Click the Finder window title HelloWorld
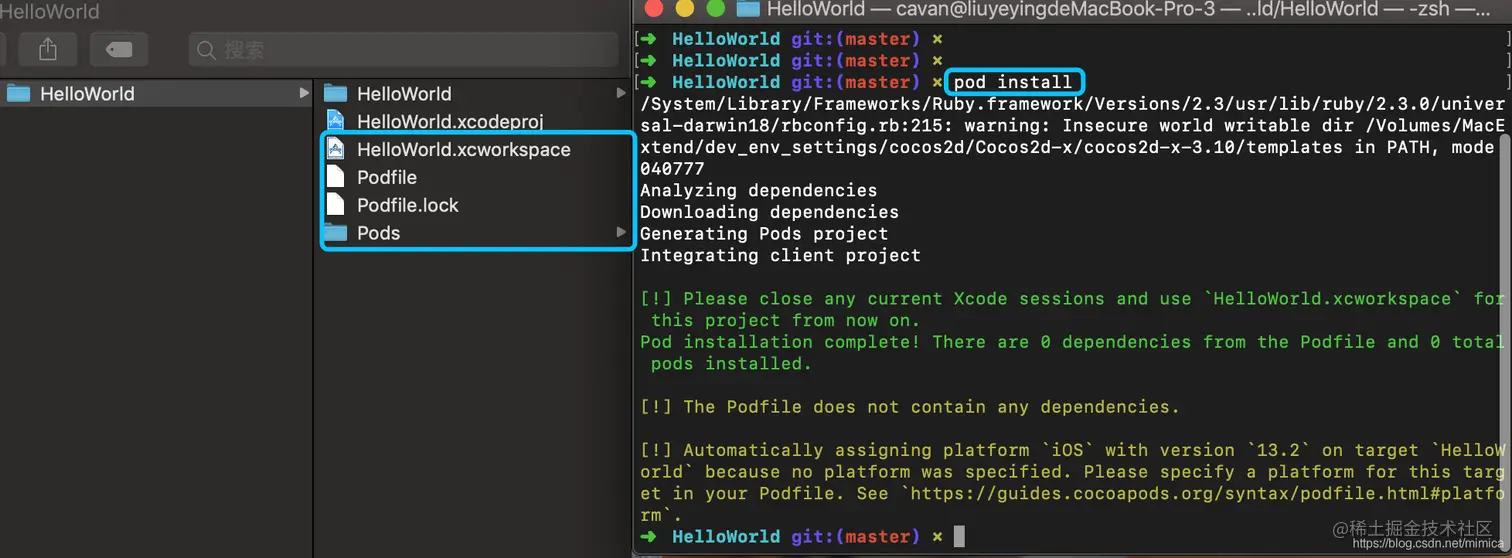The width and height of the screenshot is (1512, 558). (50, 12)
